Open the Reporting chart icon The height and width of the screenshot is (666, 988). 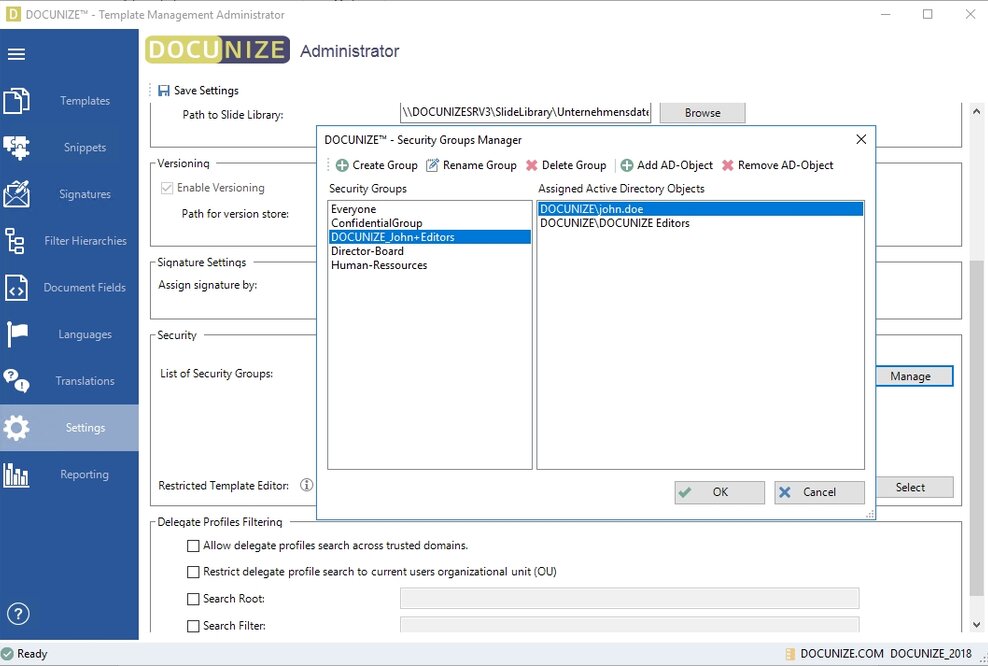point(17,475)
